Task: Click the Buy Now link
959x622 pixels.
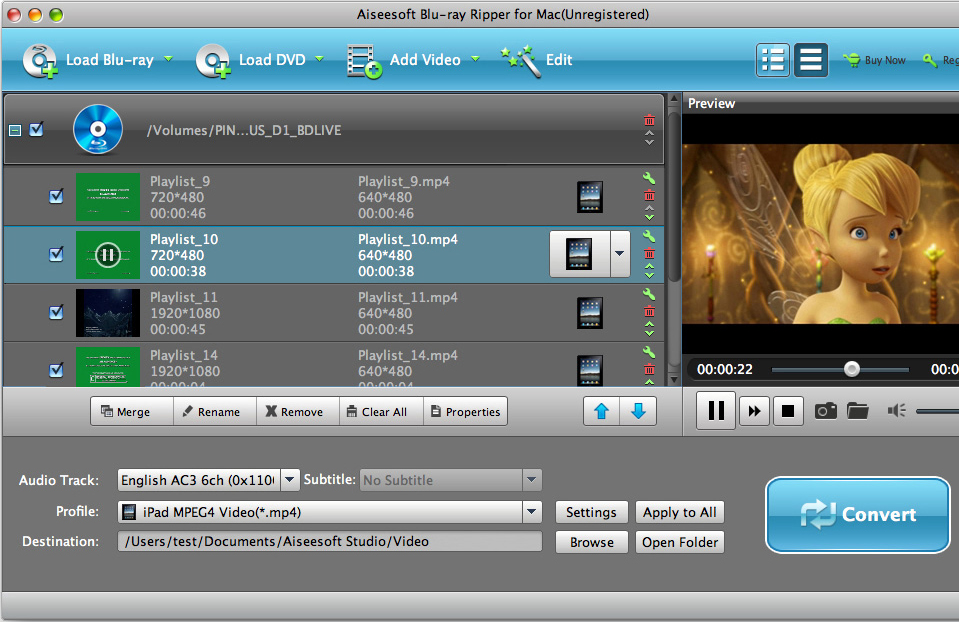Action: click(x=884, y=60)
